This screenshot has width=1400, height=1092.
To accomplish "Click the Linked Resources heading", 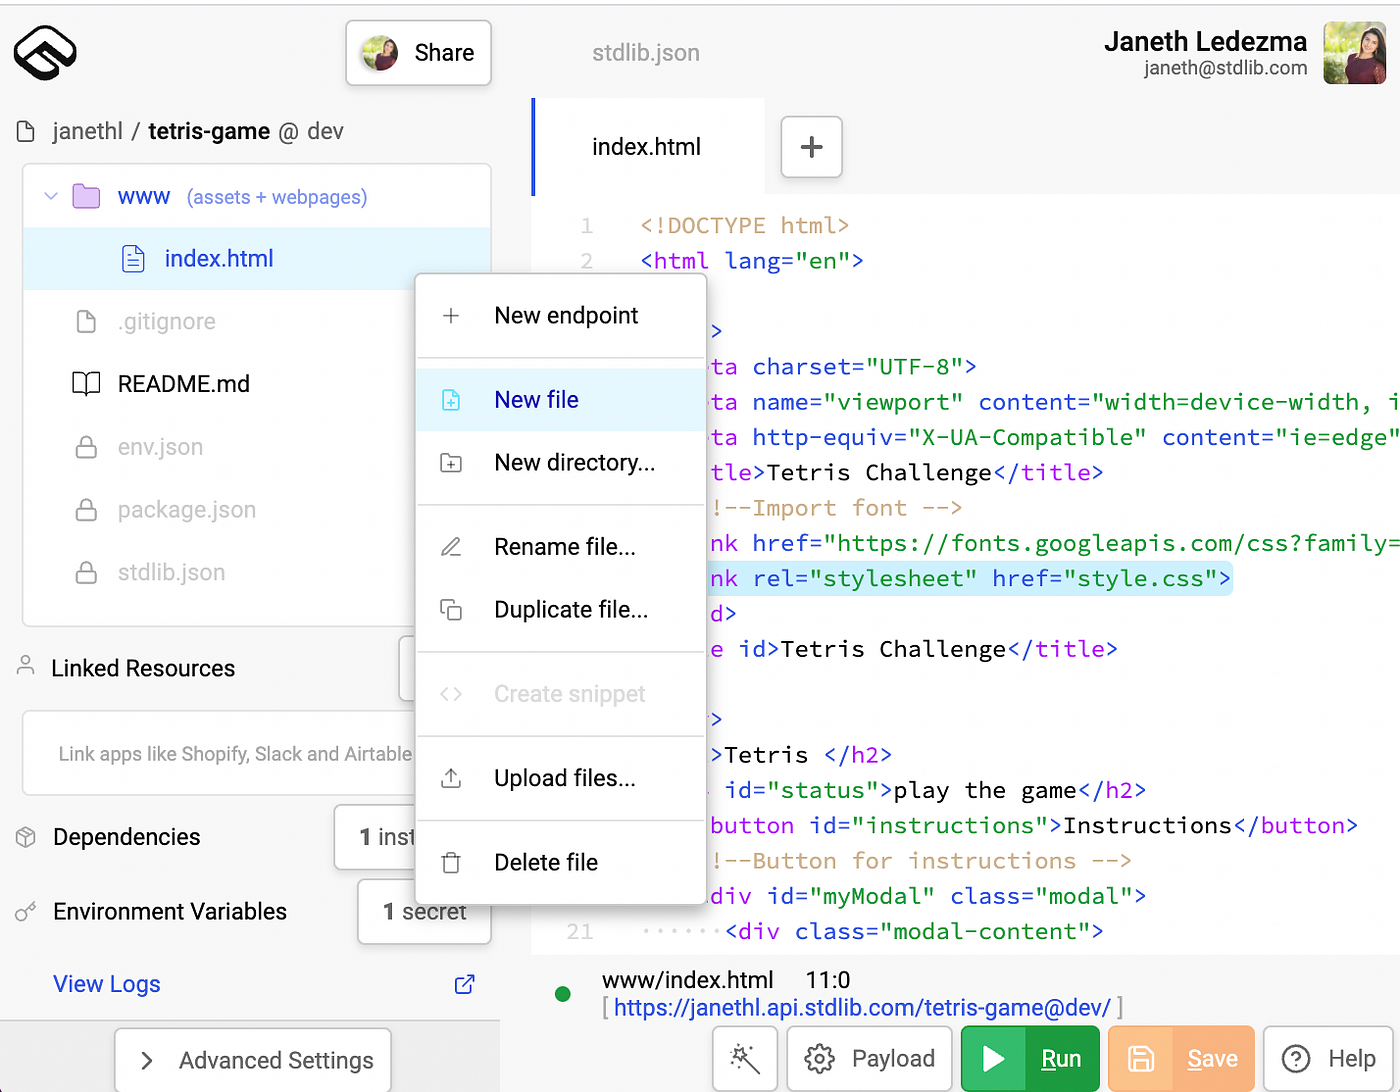I will point(143,668).
